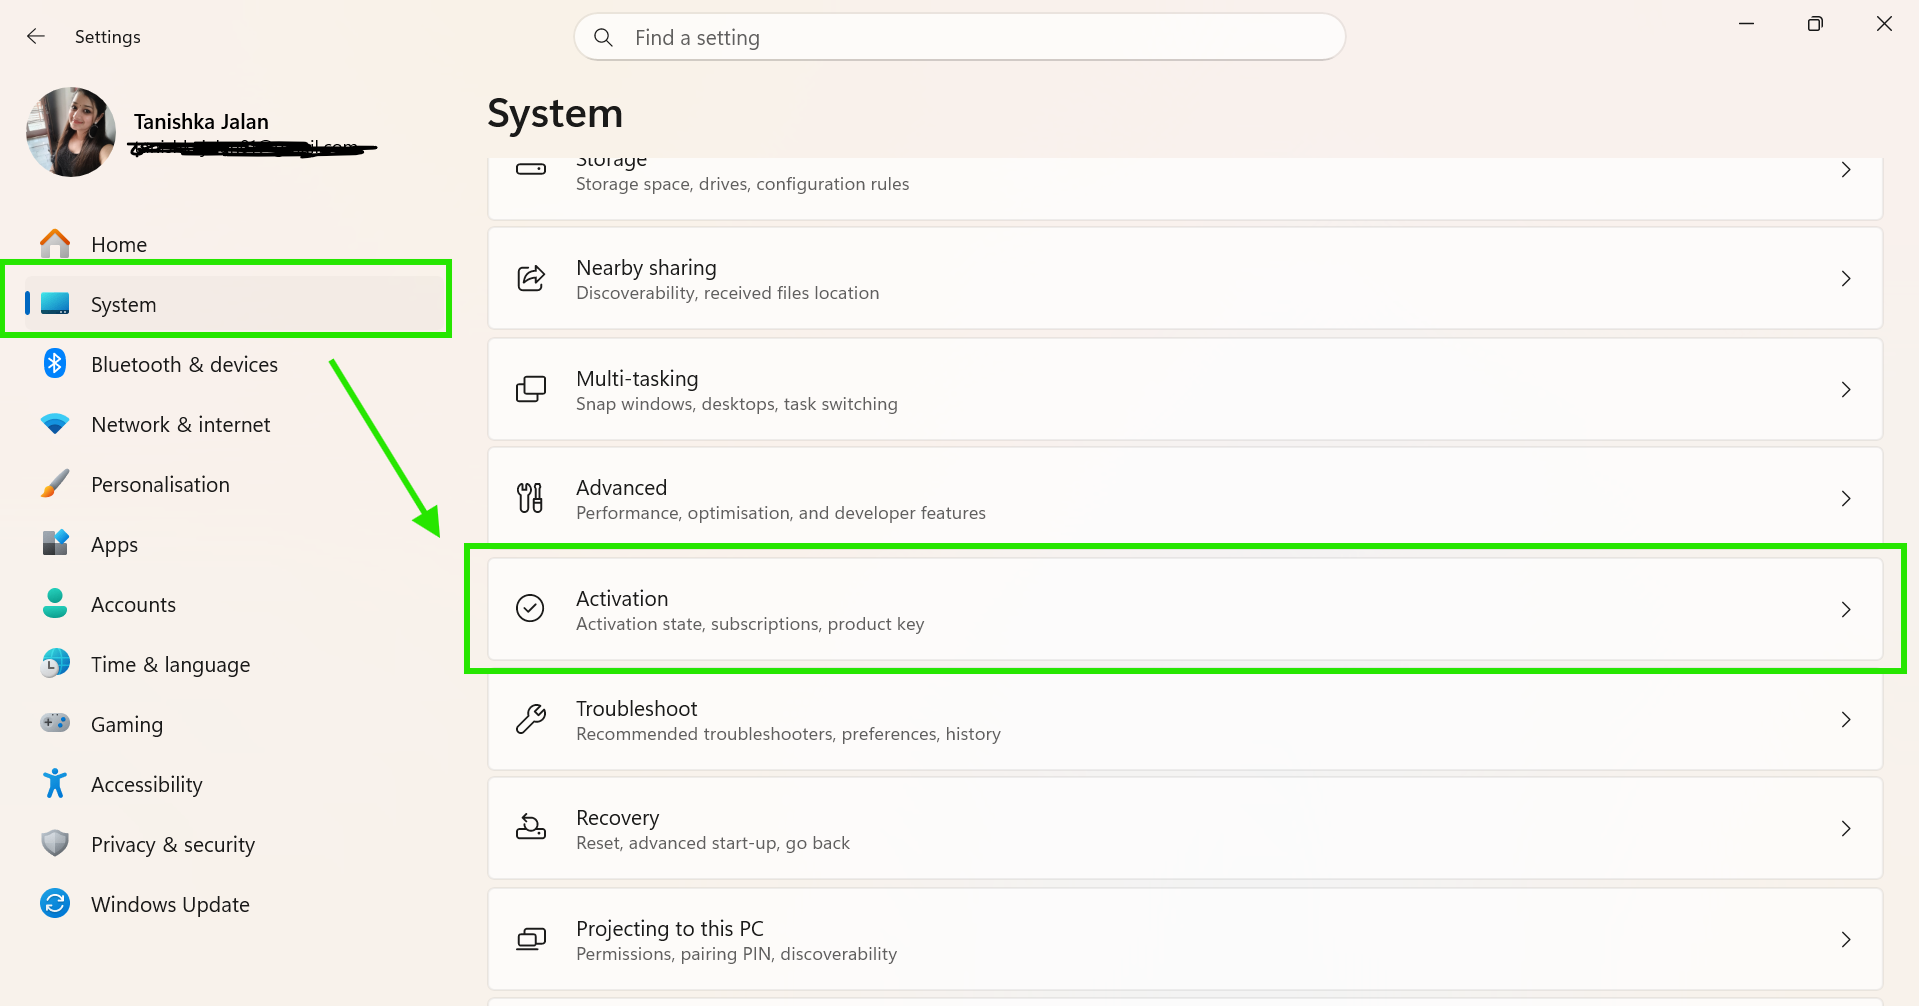Screen dimensions: 1919x1006
Task: Open Accessibility settings label
Action: click(147, 785)
